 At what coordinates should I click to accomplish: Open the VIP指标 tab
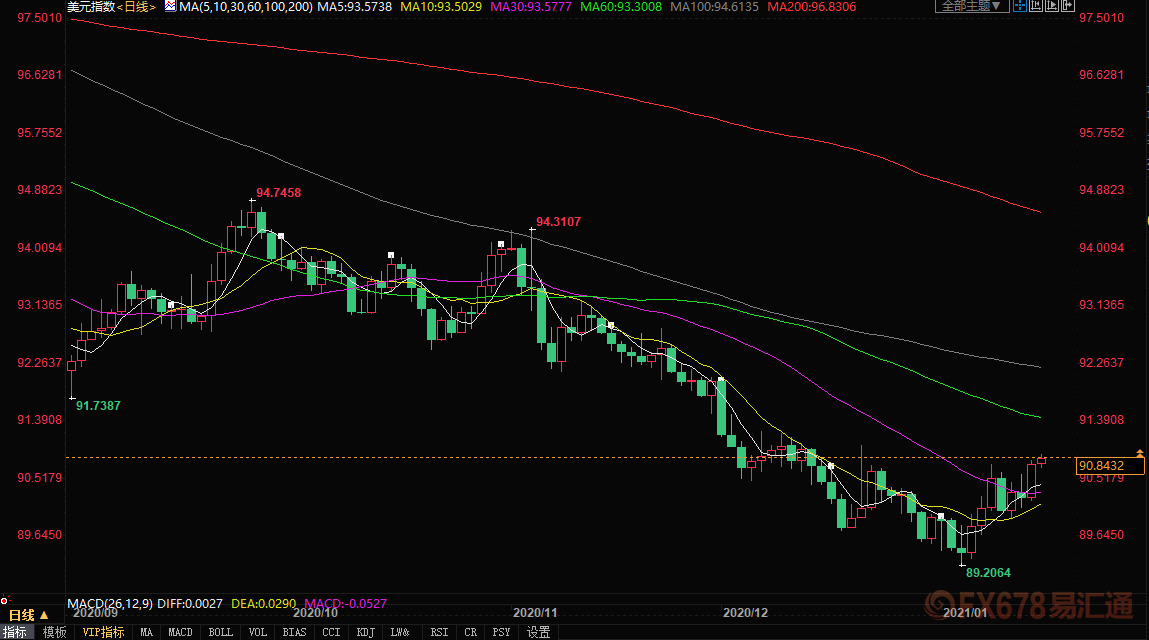(x=103, y=632)
